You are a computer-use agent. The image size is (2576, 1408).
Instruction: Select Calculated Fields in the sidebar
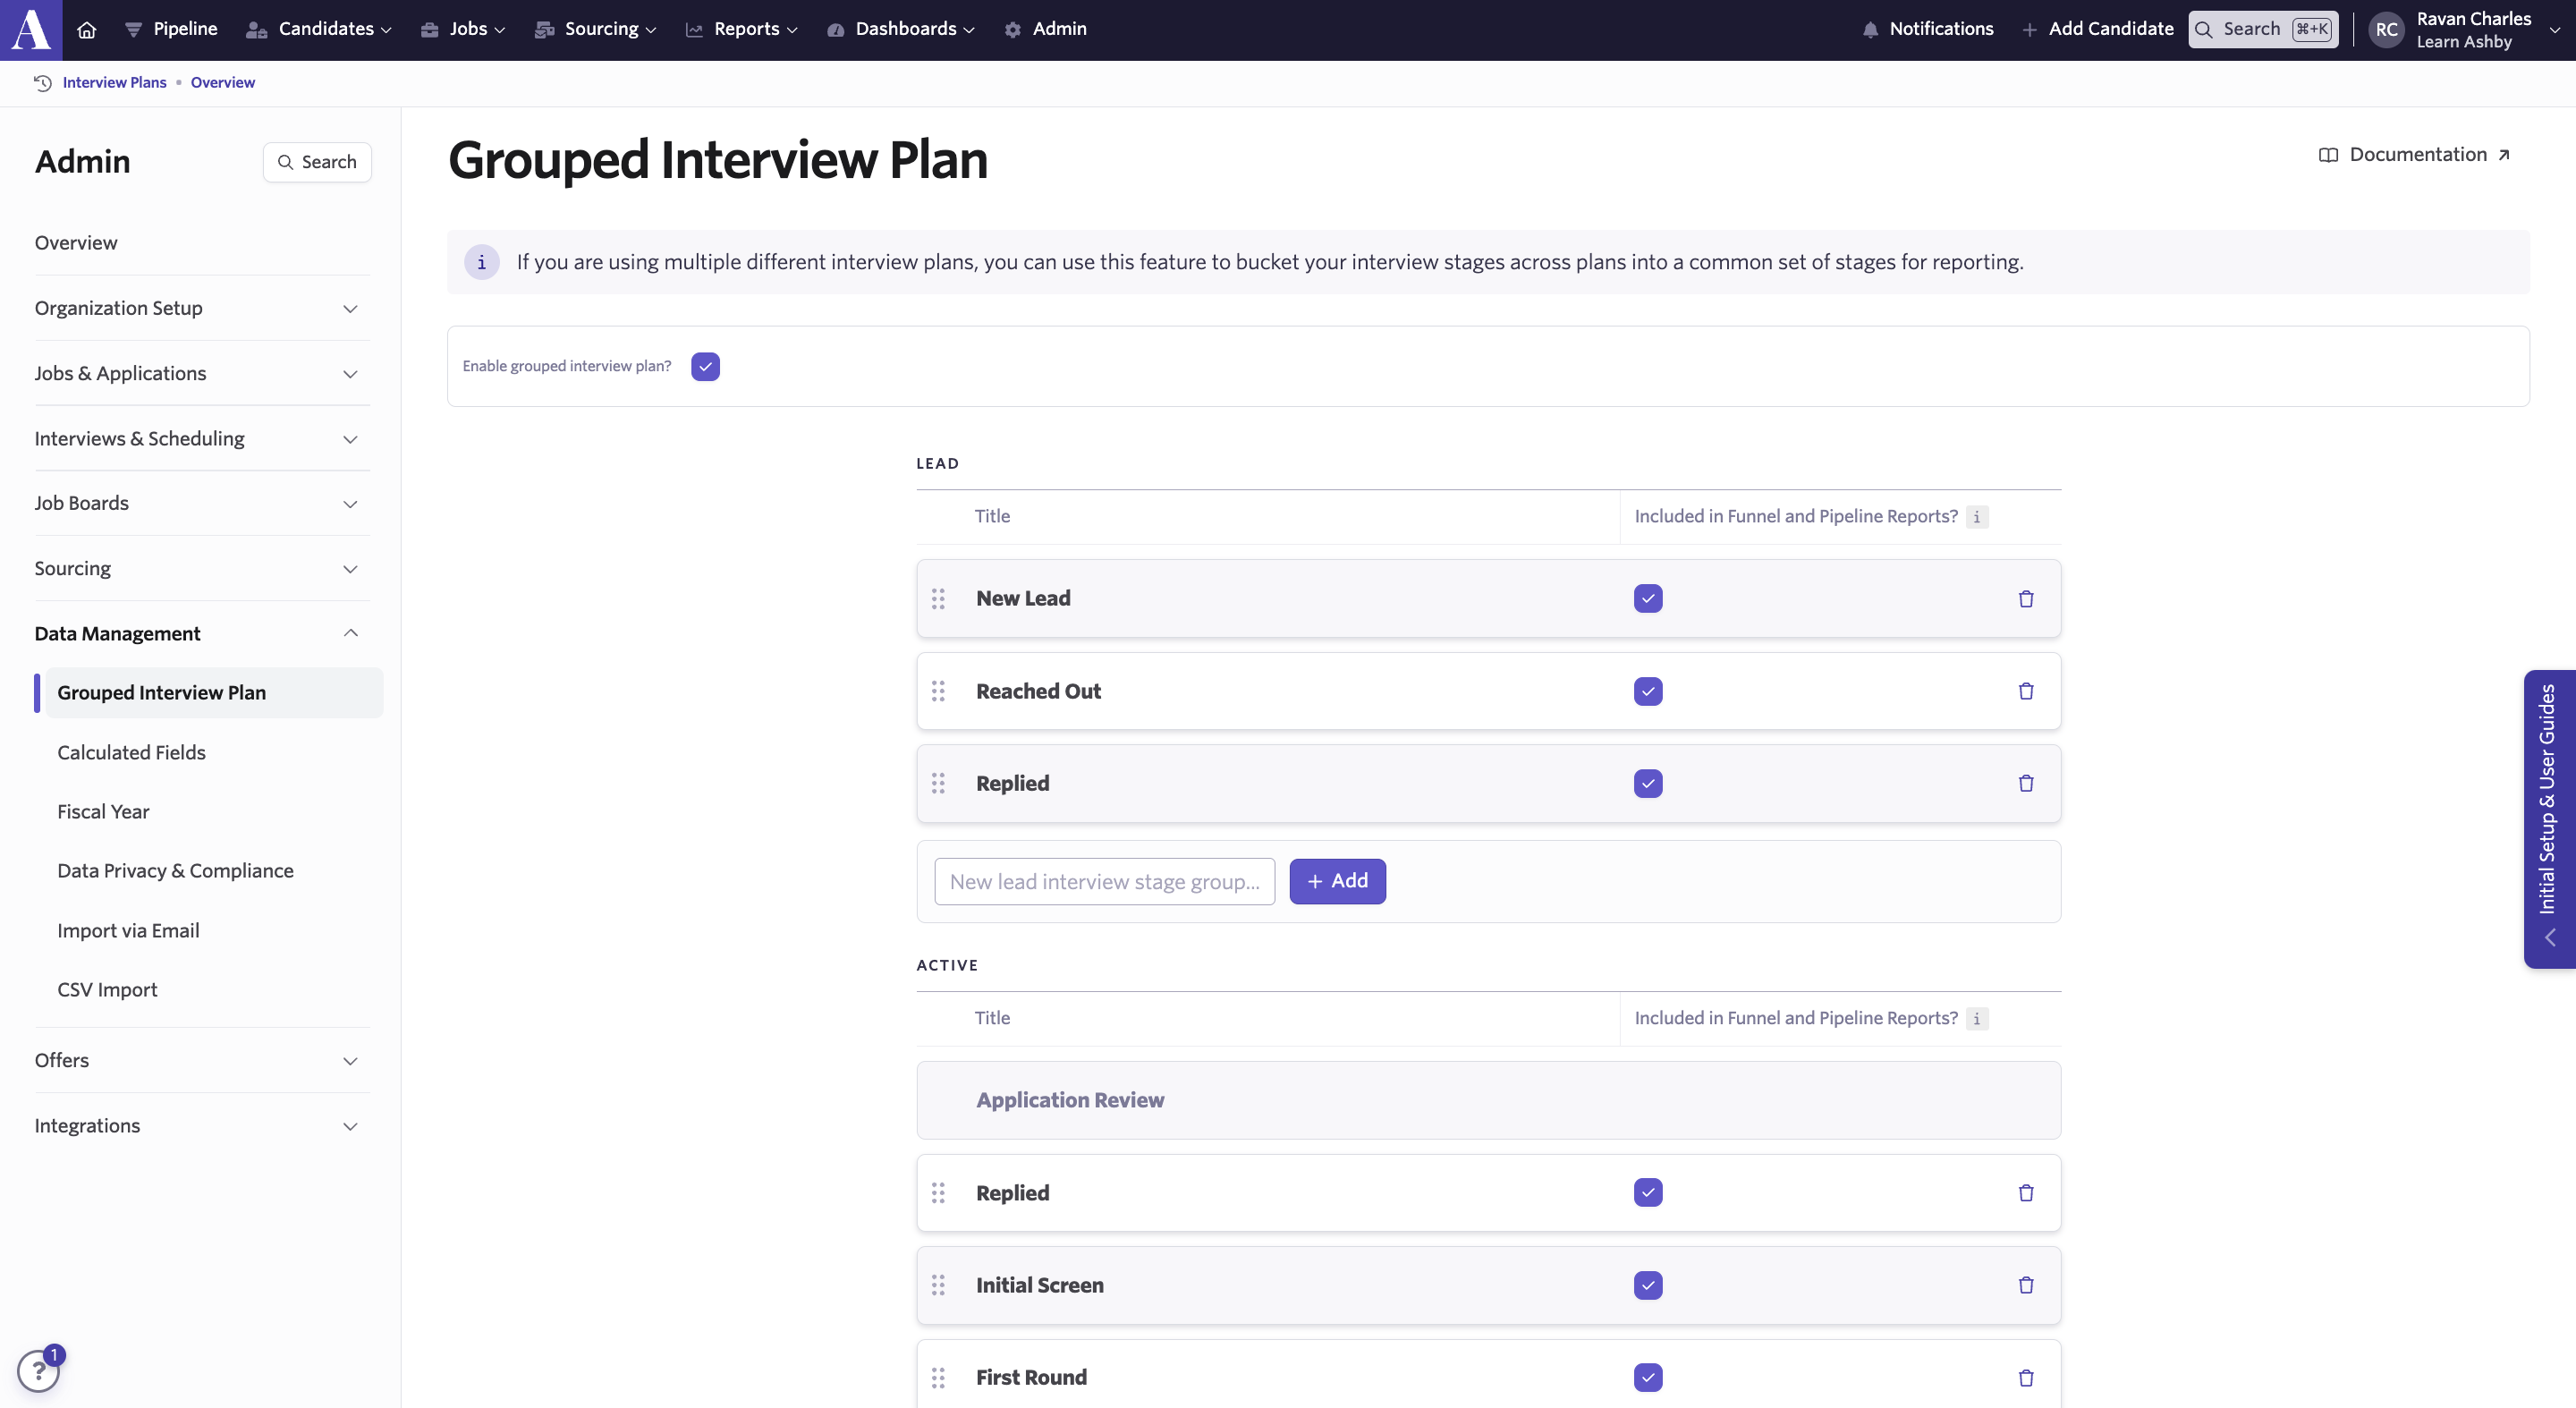click(x=131, y=752)
